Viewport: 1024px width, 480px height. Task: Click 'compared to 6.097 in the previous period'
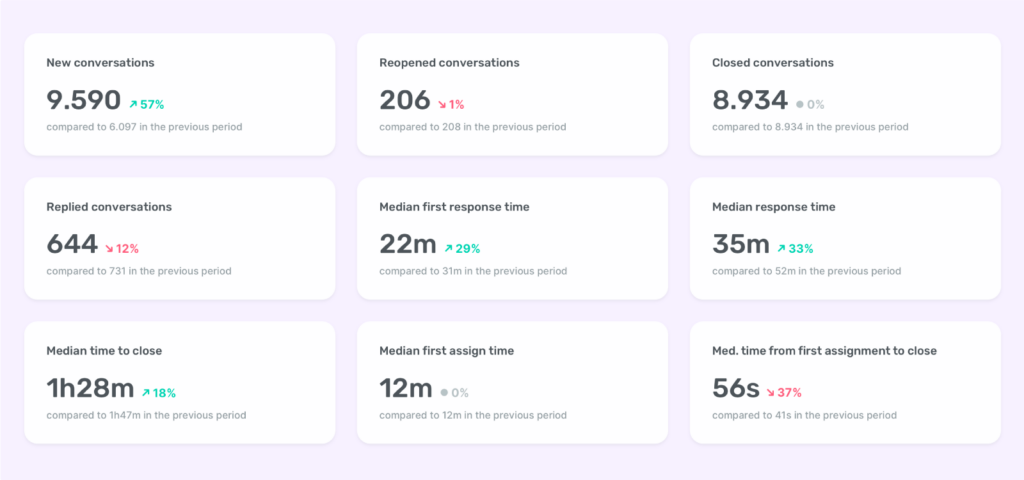click(x=144, y=127)
